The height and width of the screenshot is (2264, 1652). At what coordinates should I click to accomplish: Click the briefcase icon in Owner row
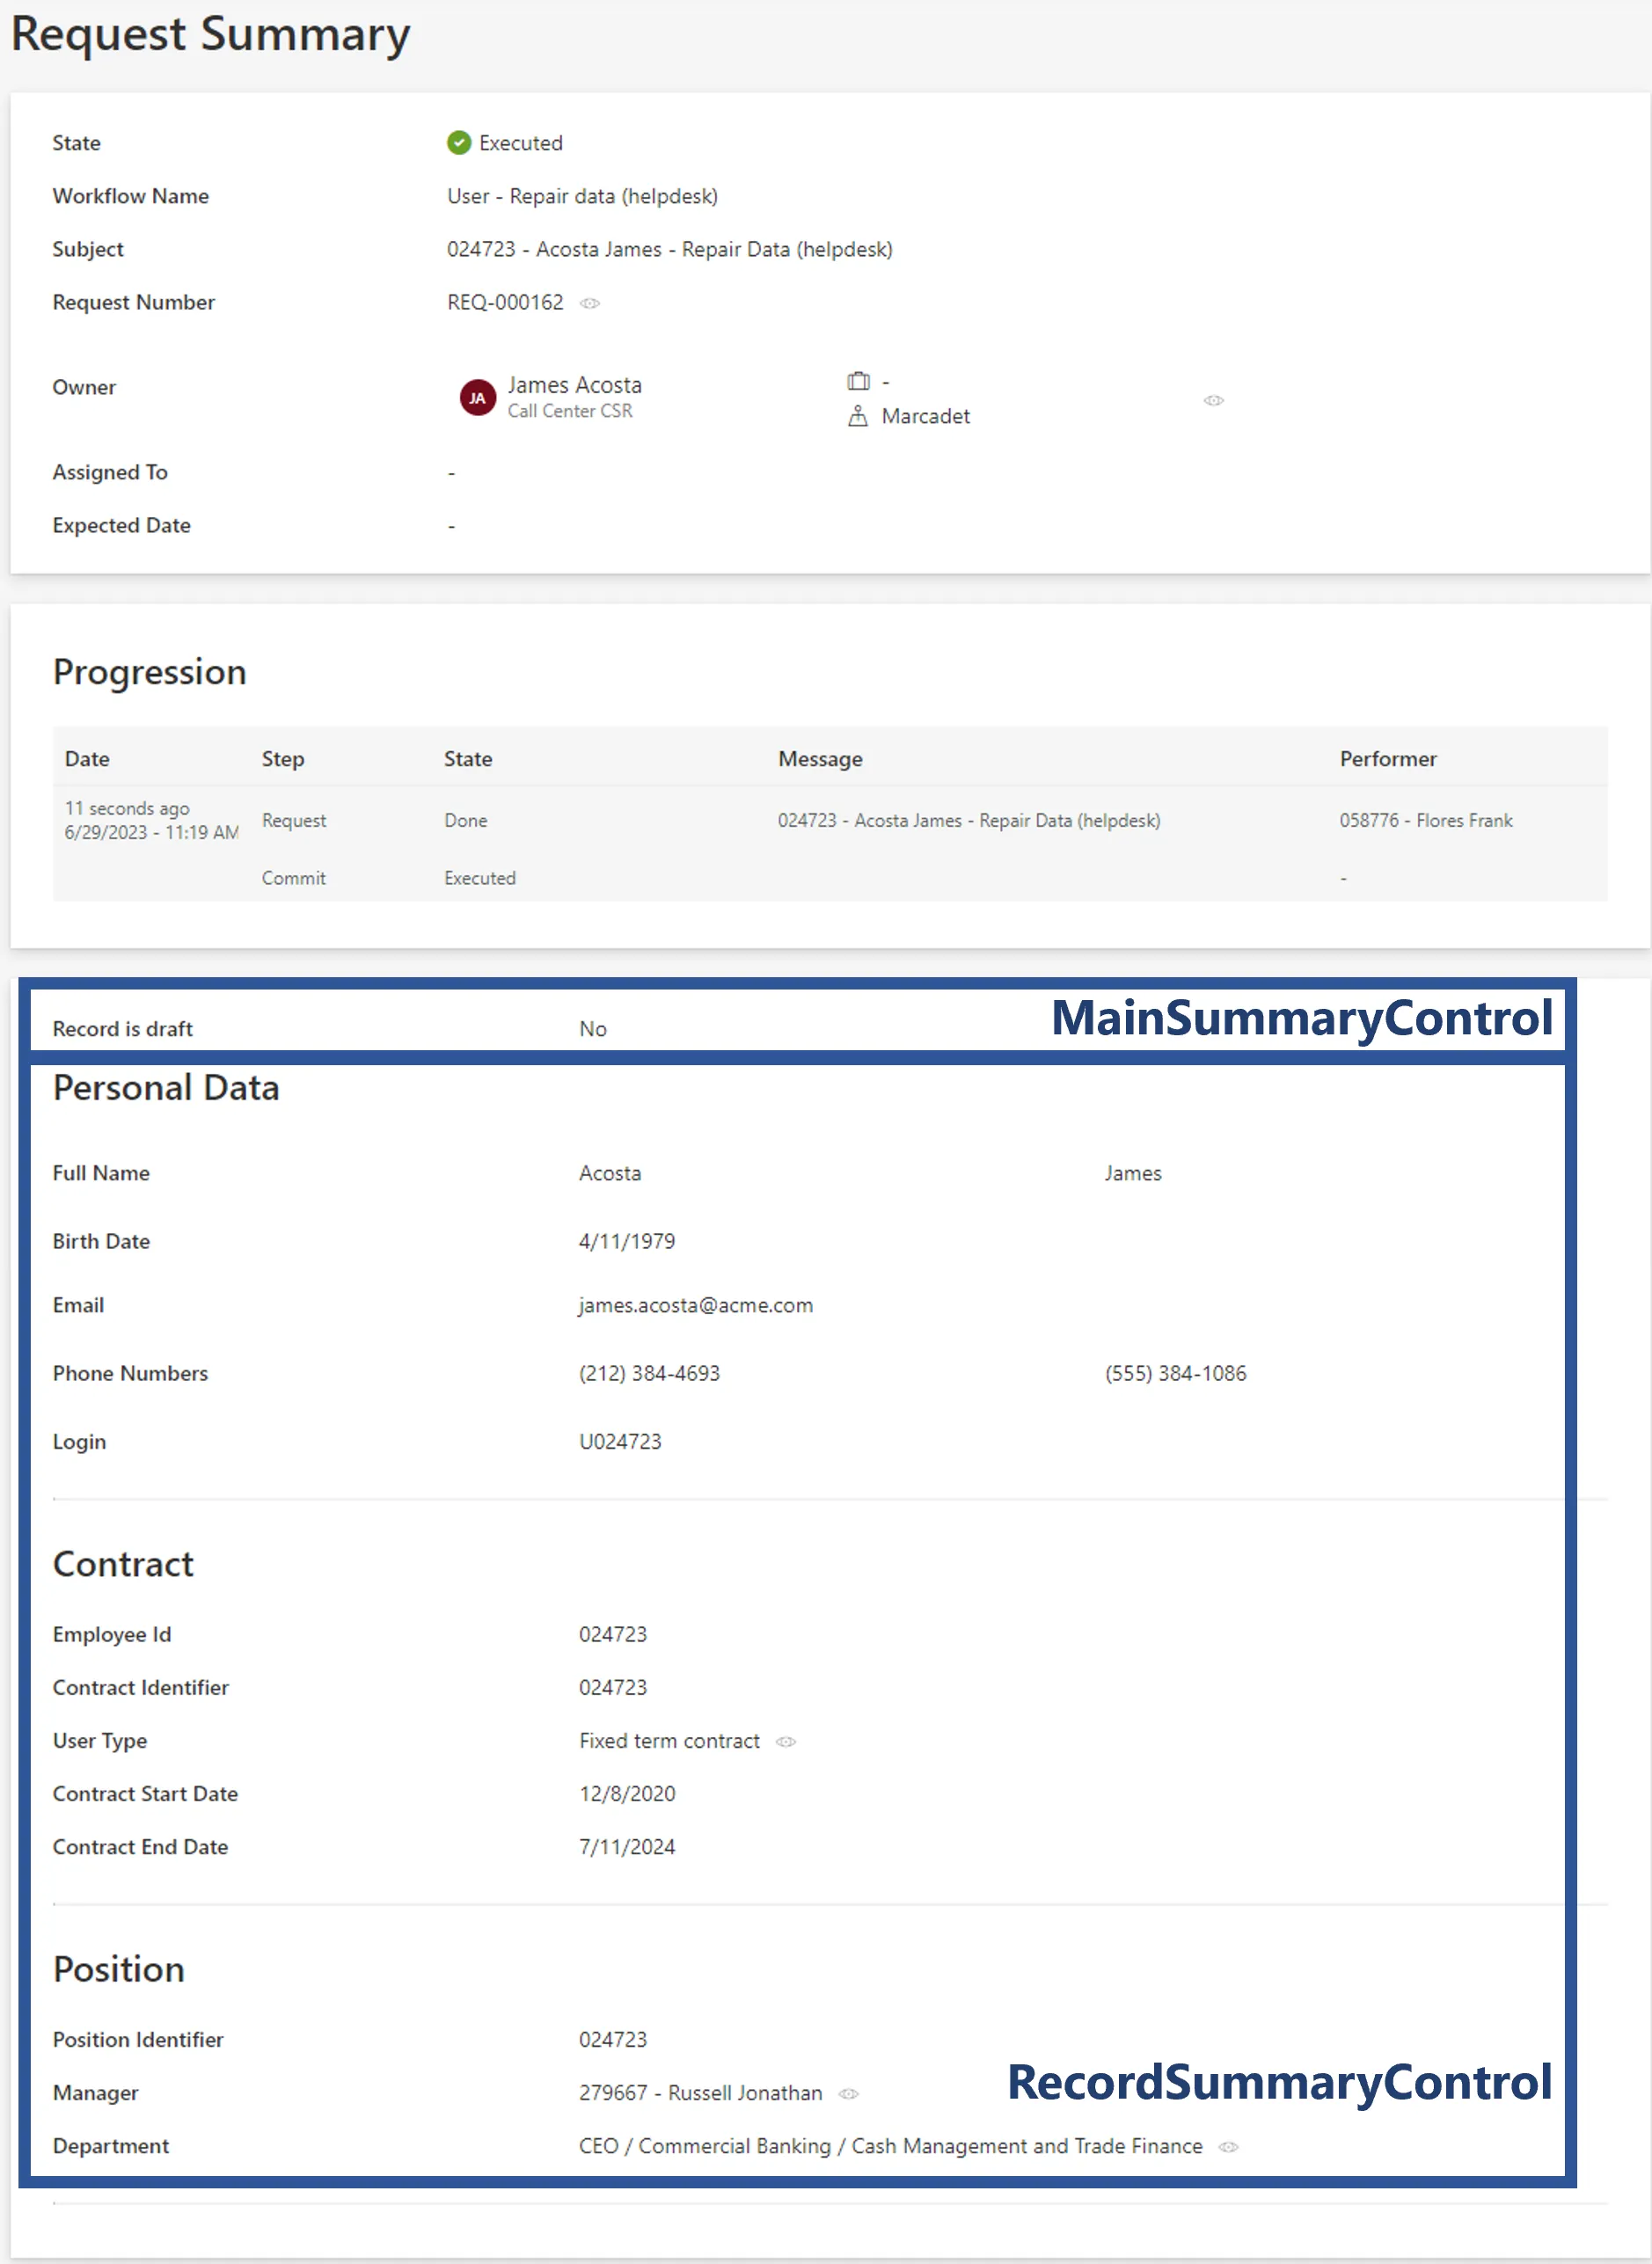pos(858,381)
